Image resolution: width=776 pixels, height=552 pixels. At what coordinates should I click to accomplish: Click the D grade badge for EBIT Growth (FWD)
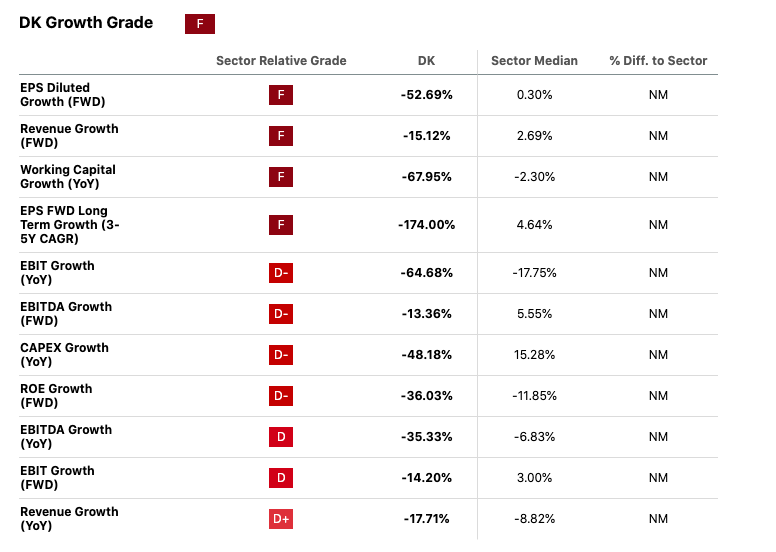click(281, 478)
